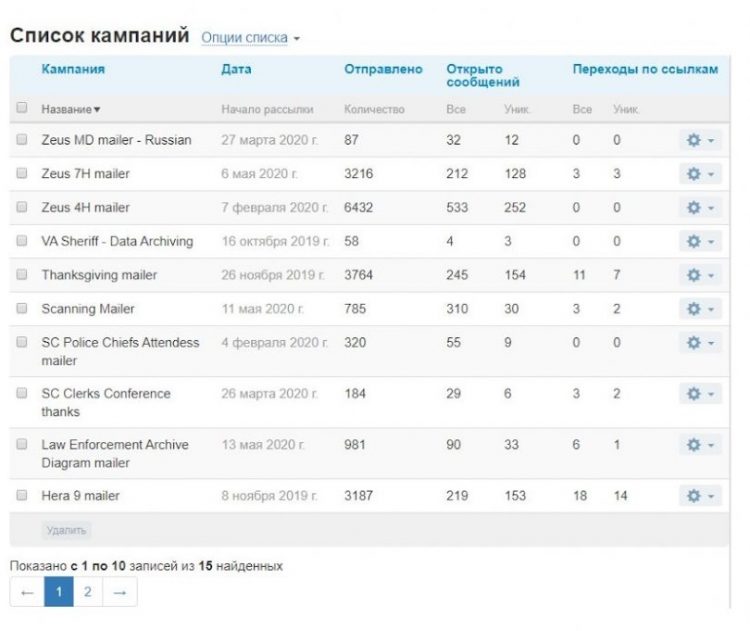Click date 16 октября 2019 г.

click(x=275, y=241)
